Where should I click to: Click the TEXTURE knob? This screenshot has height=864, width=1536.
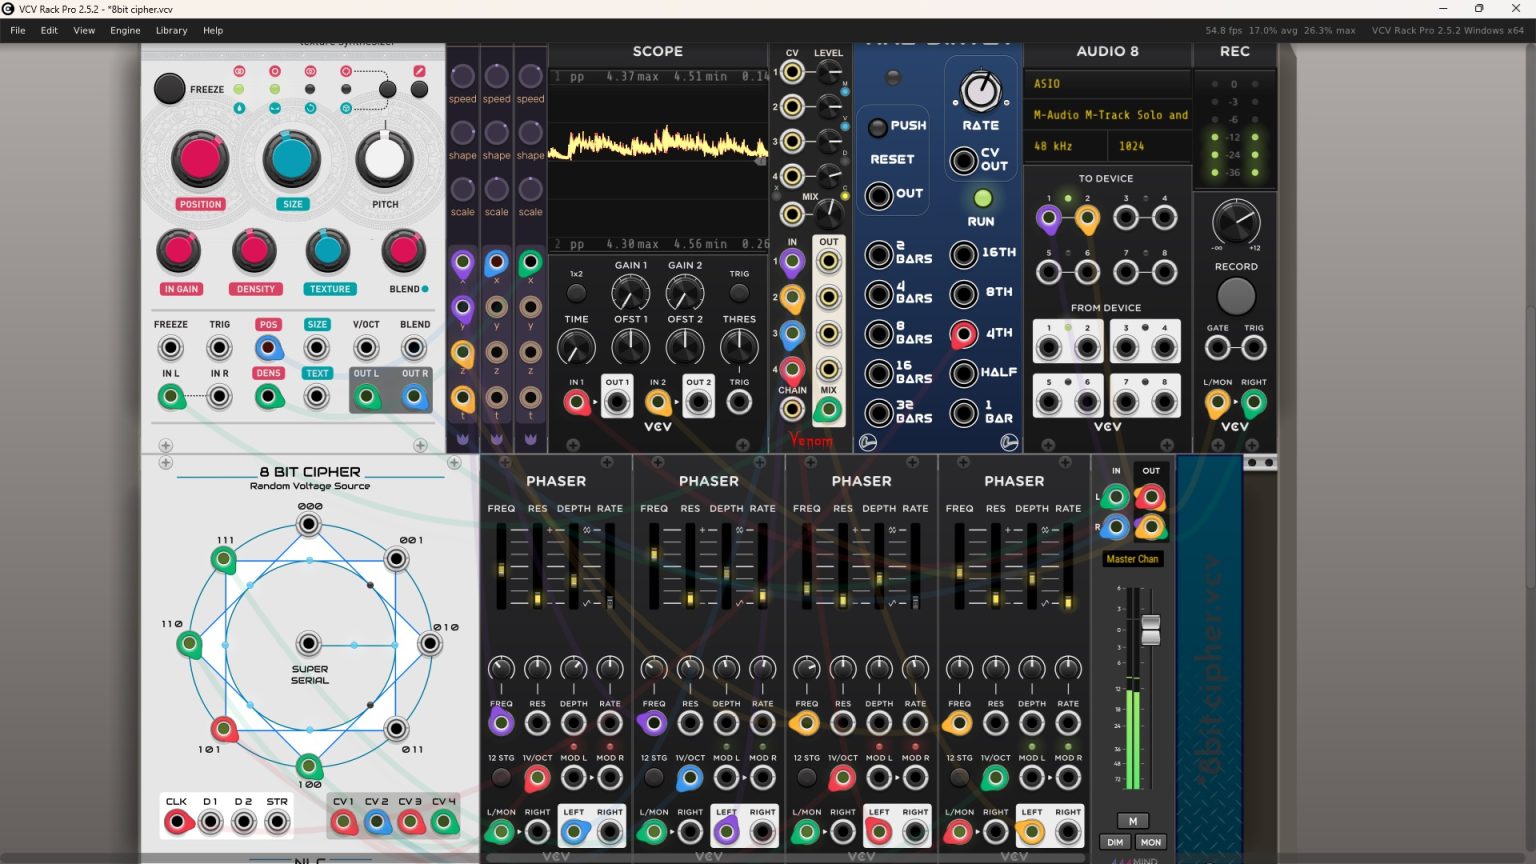(x=328, y=251)
